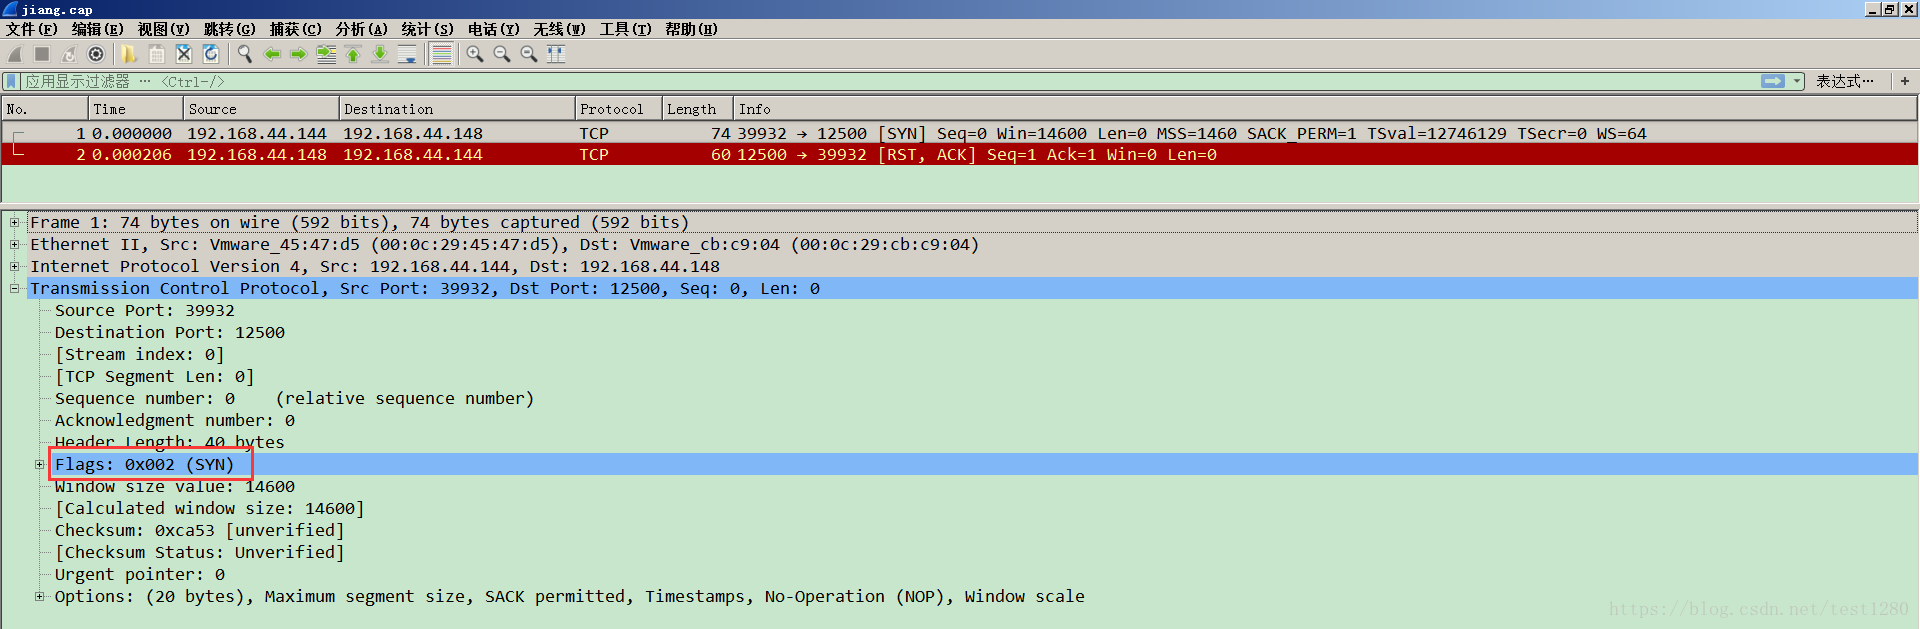The width and height of the screenshot is (1920, 629).
Task: Expand Internet Protocol Version 4 node
Action: (x=15, y=266)
